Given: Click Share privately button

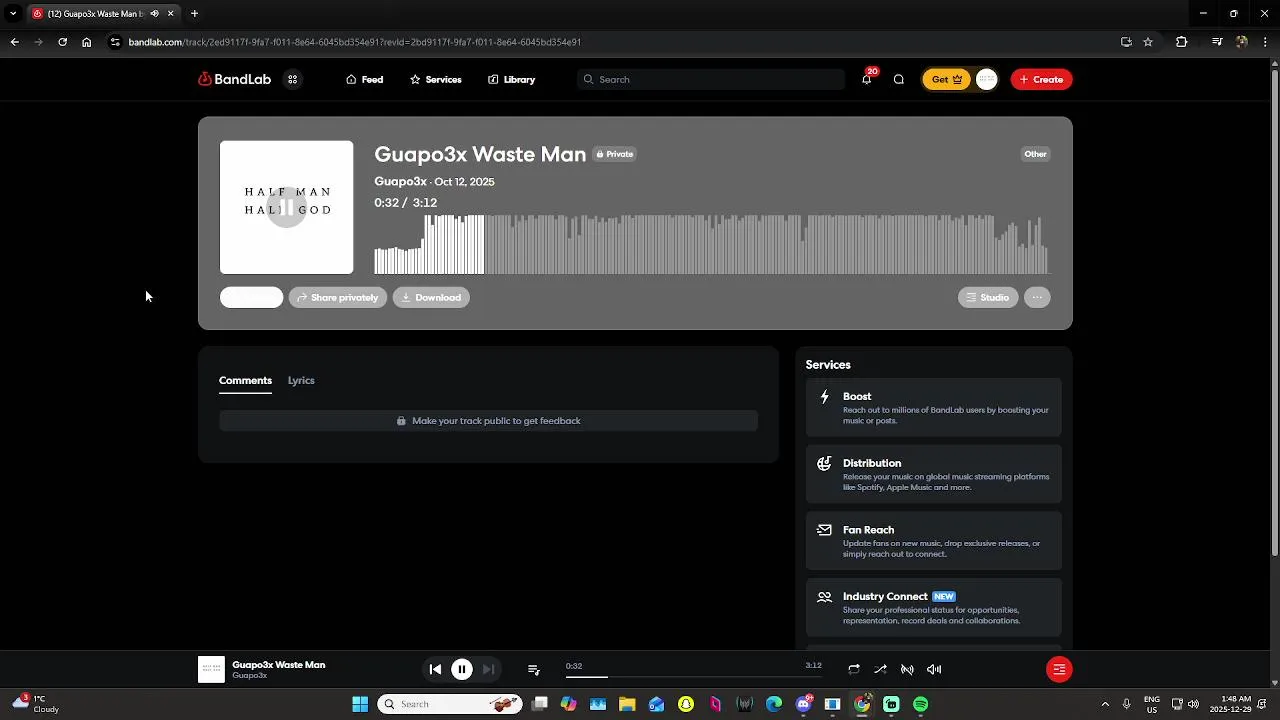Looking at the screenshot, I should pyautogui.click(x=338, y=297).
